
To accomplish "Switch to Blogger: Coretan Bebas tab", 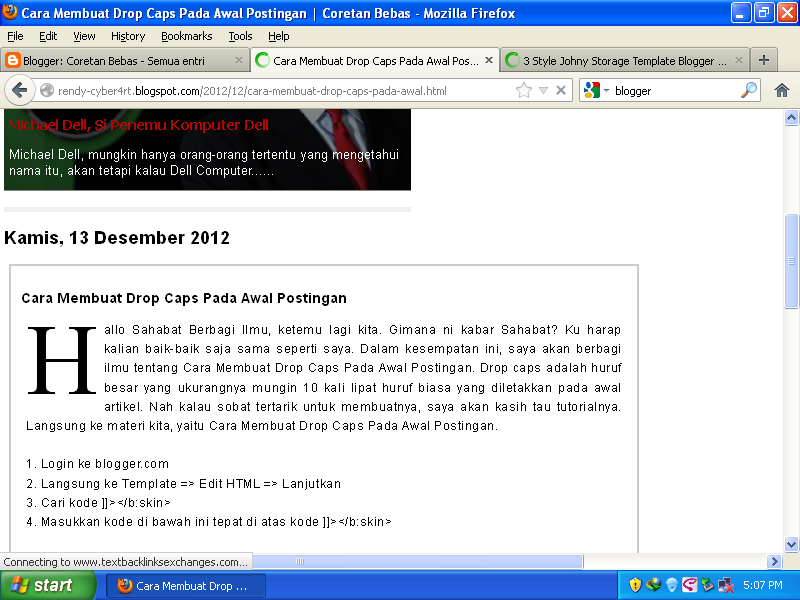I will click(x=125, y=60).
